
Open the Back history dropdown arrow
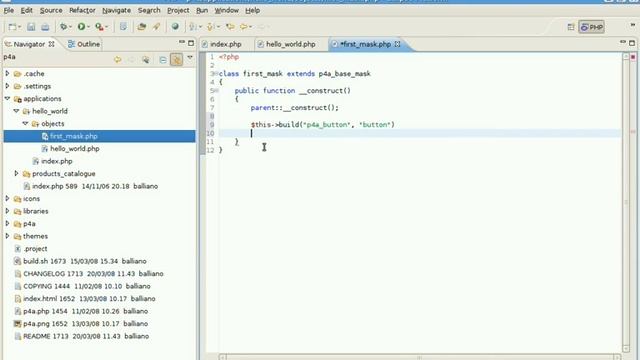click(251, 27)
